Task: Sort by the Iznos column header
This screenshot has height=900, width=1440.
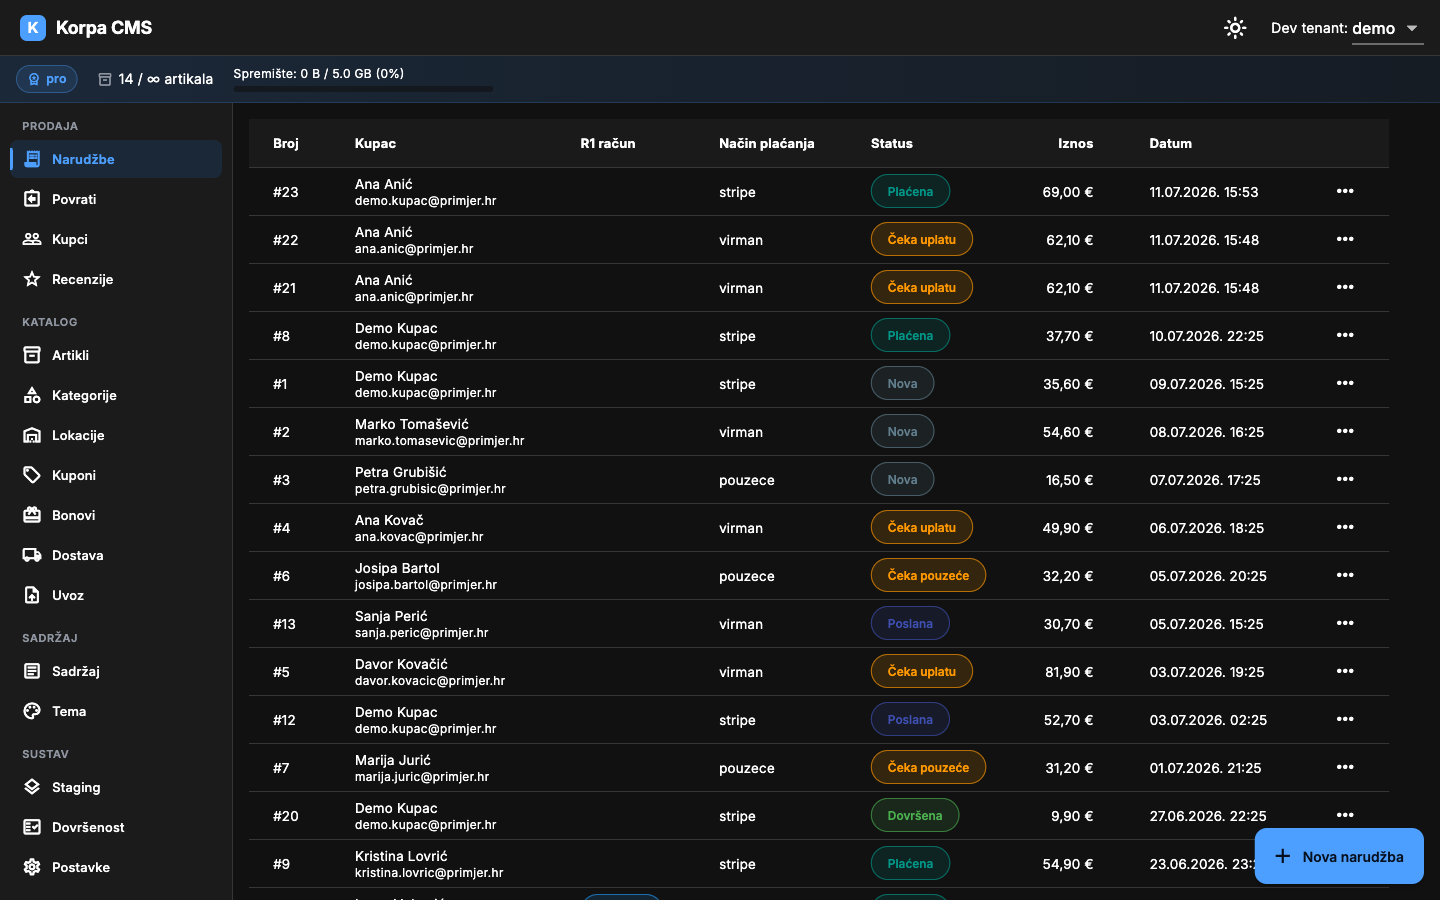Action: point(1075,143)
